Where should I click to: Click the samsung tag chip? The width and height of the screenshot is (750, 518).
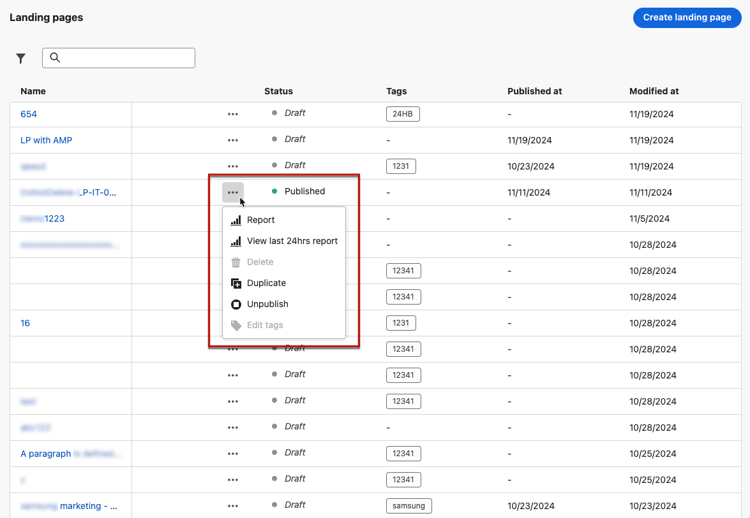point(408,506)
